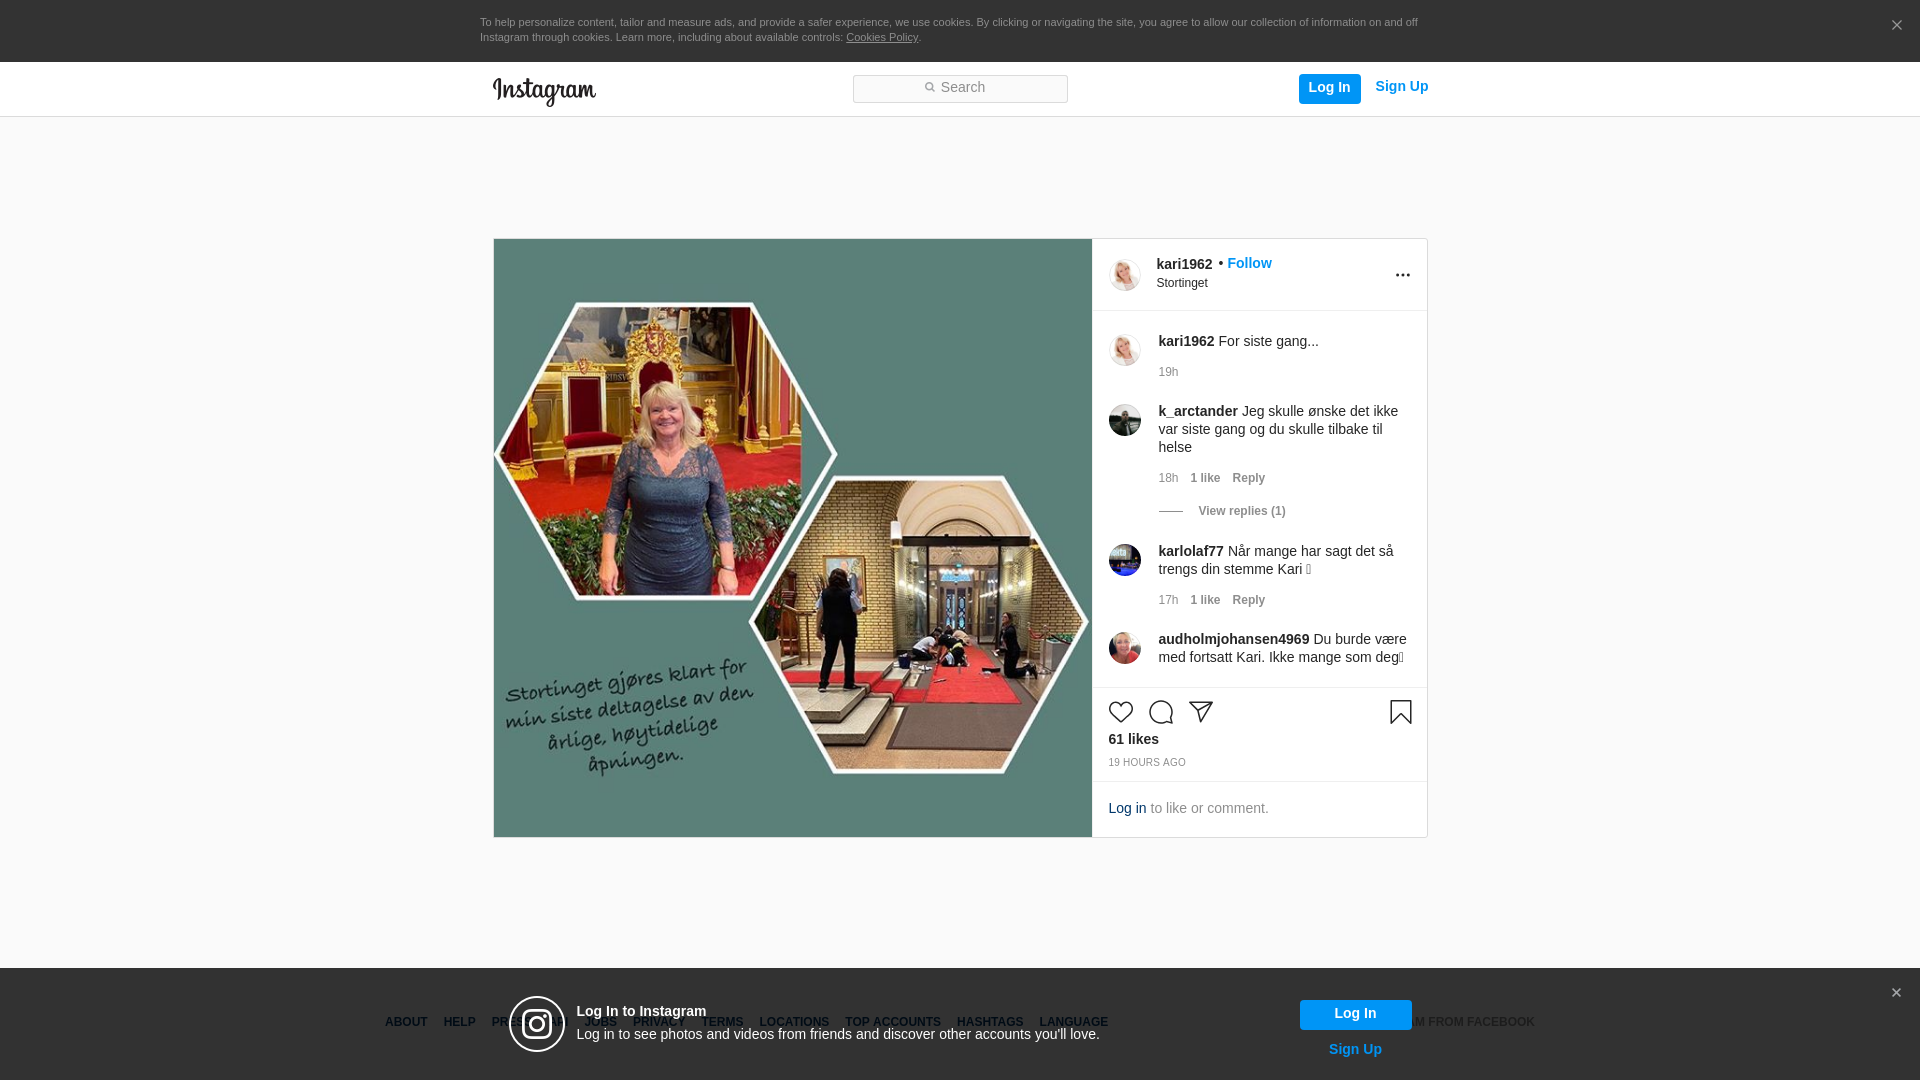Save the post with bookmark icon
Screen dimensions: 1920x1080
(x=1400, y=712)
